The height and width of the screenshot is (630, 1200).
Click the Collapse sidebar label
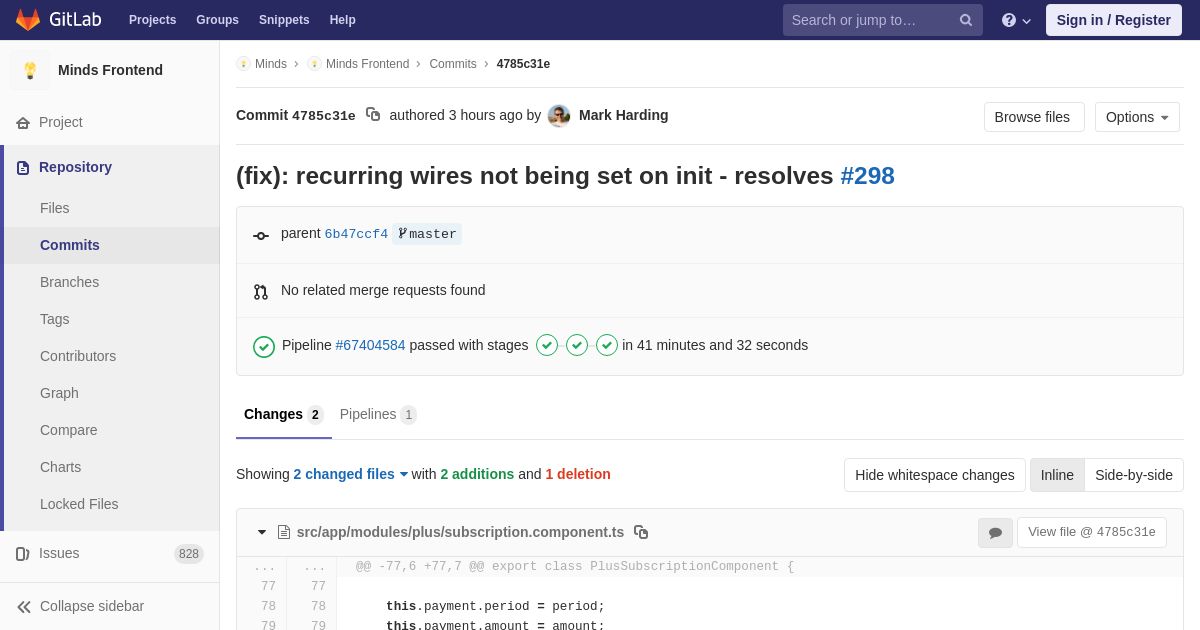pos(92,606)
